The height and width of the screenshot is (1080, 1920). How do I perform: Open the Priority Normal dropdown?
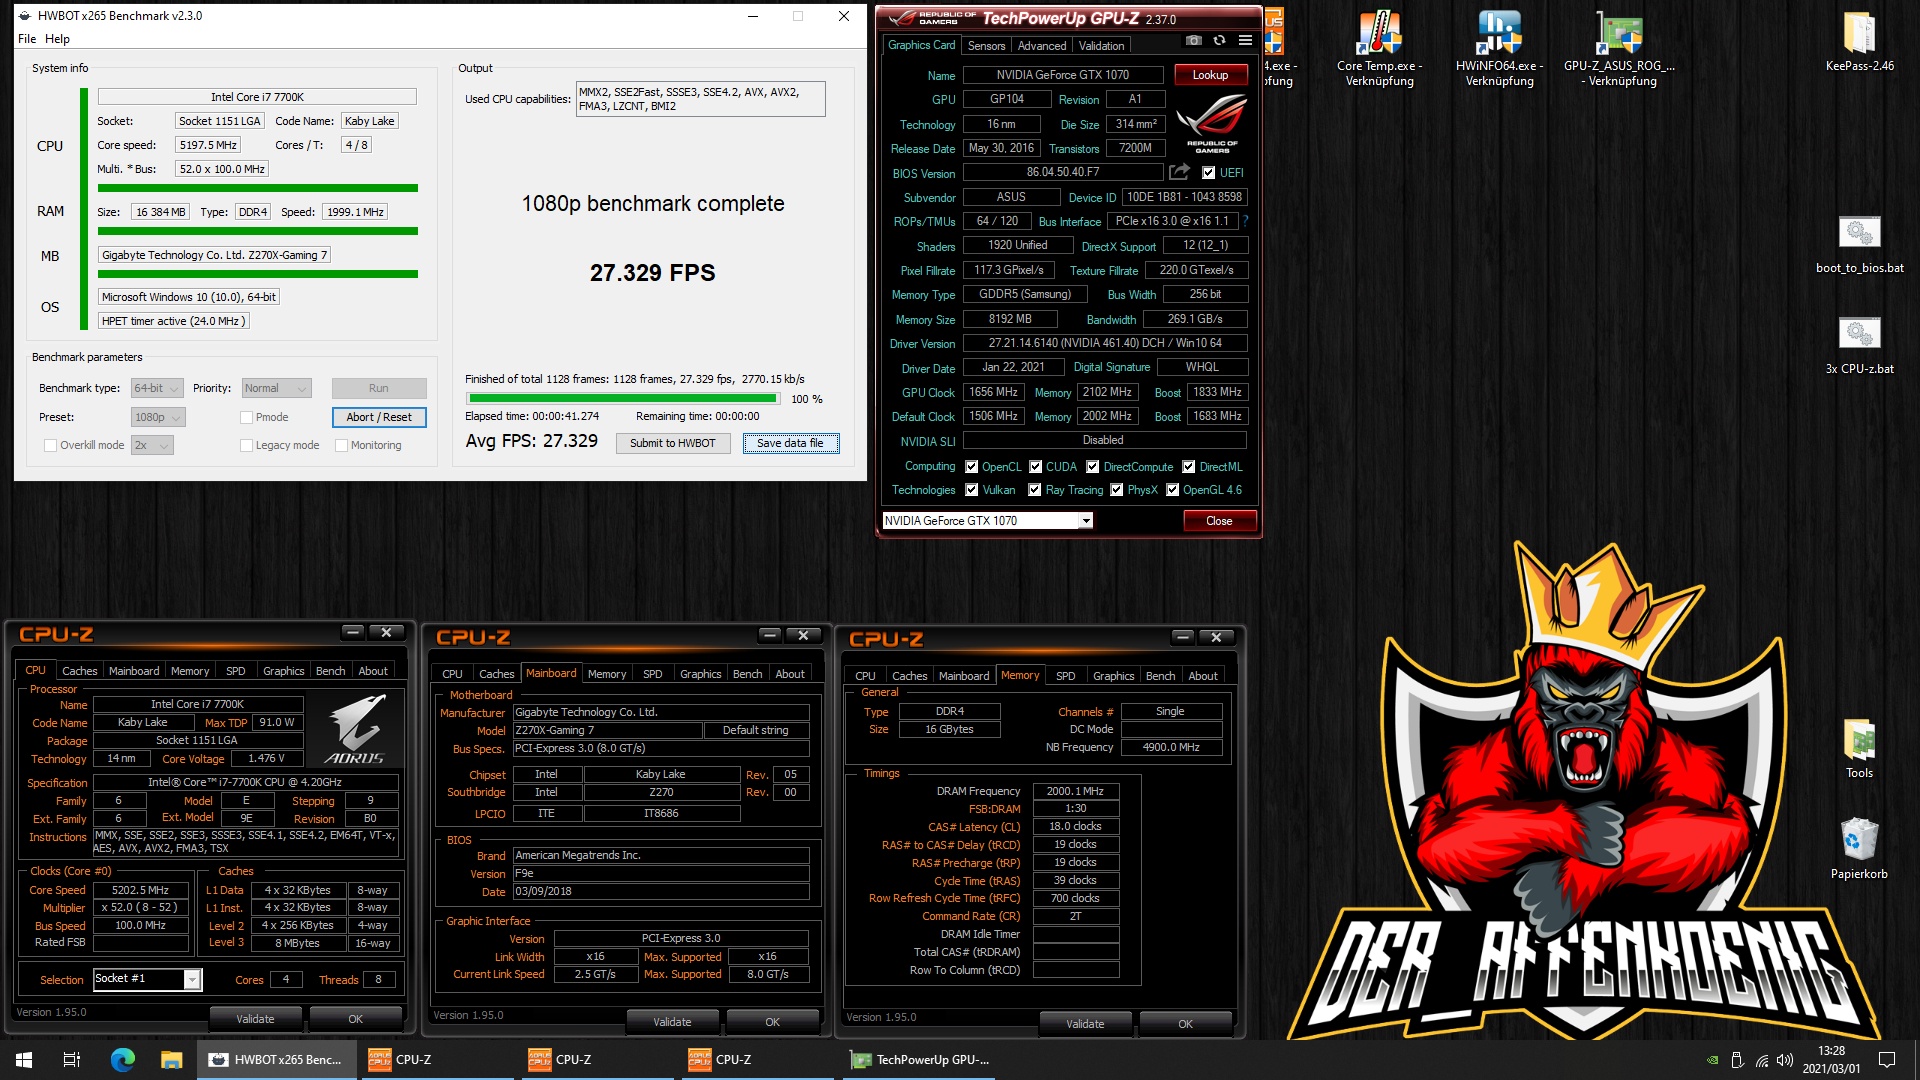click(276, 388)
